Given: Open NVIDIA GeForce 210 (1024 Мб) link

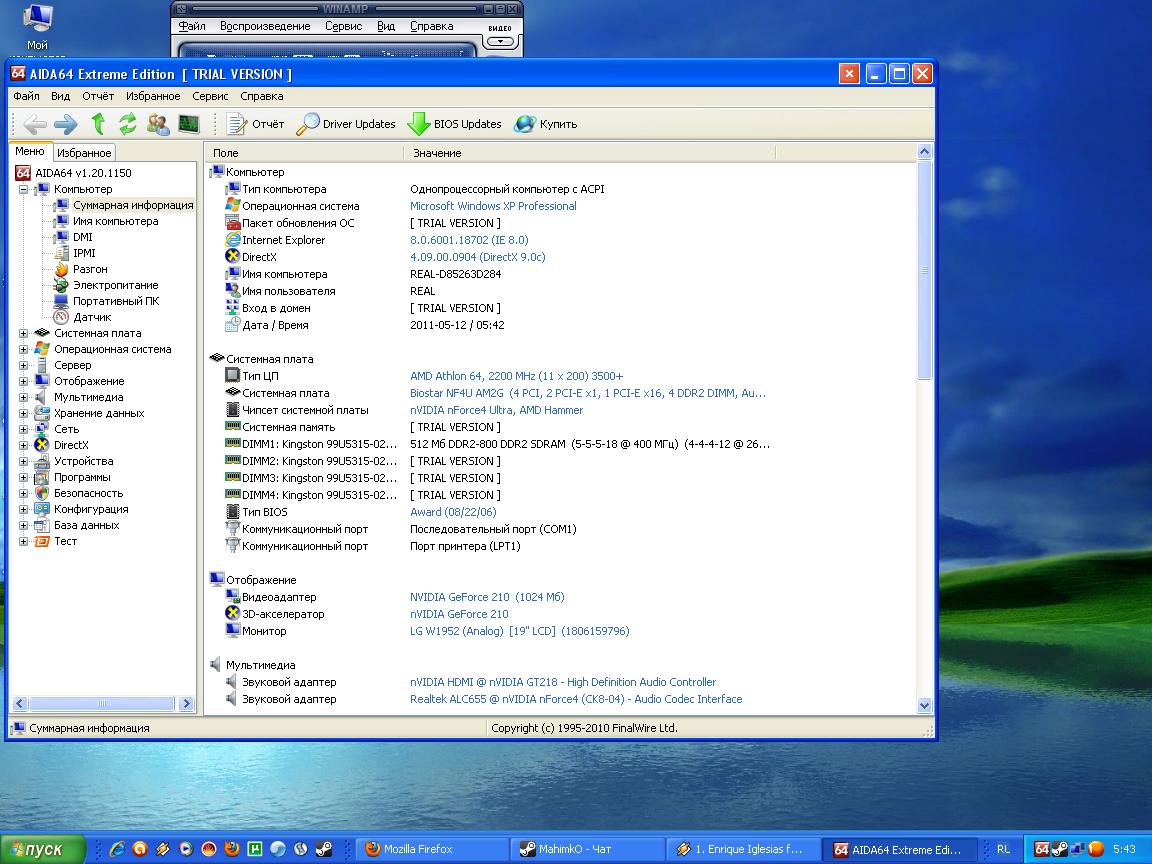Looking at the screenshot, I should click(x=487, y=597).
